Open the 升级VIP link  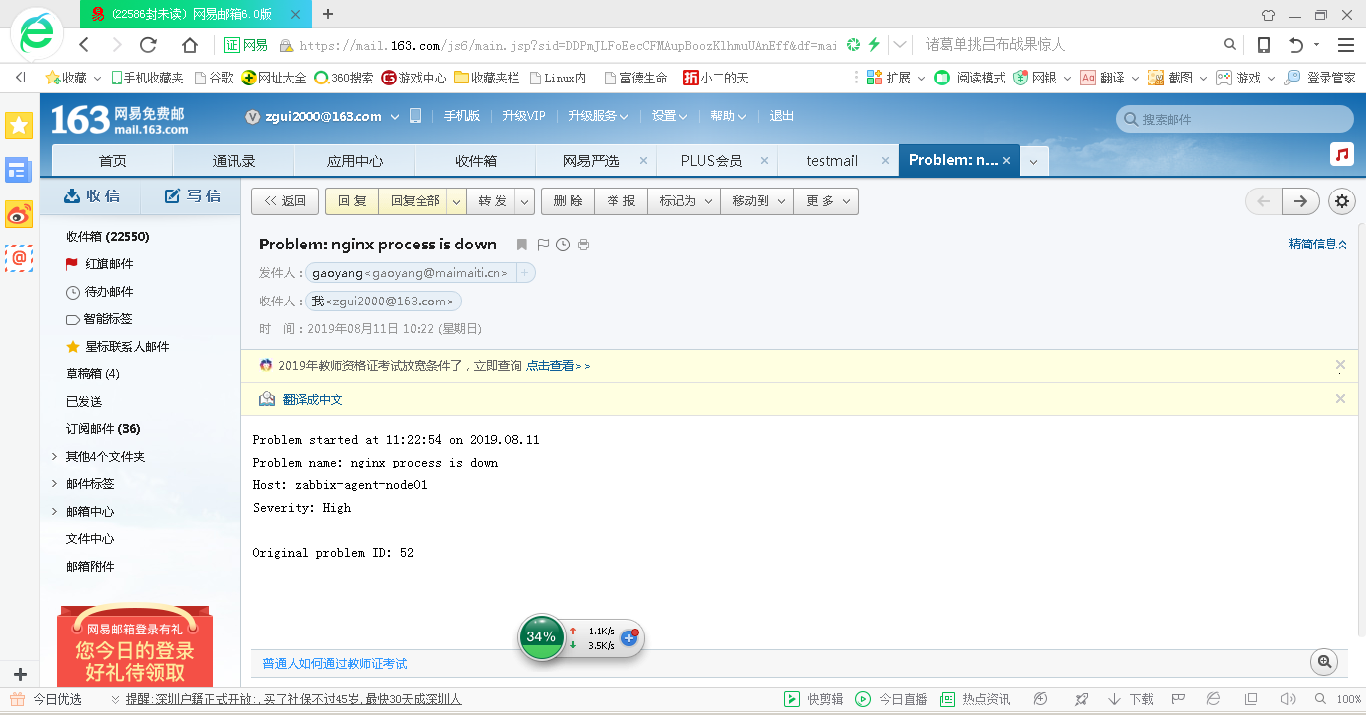tap(524, 116)
